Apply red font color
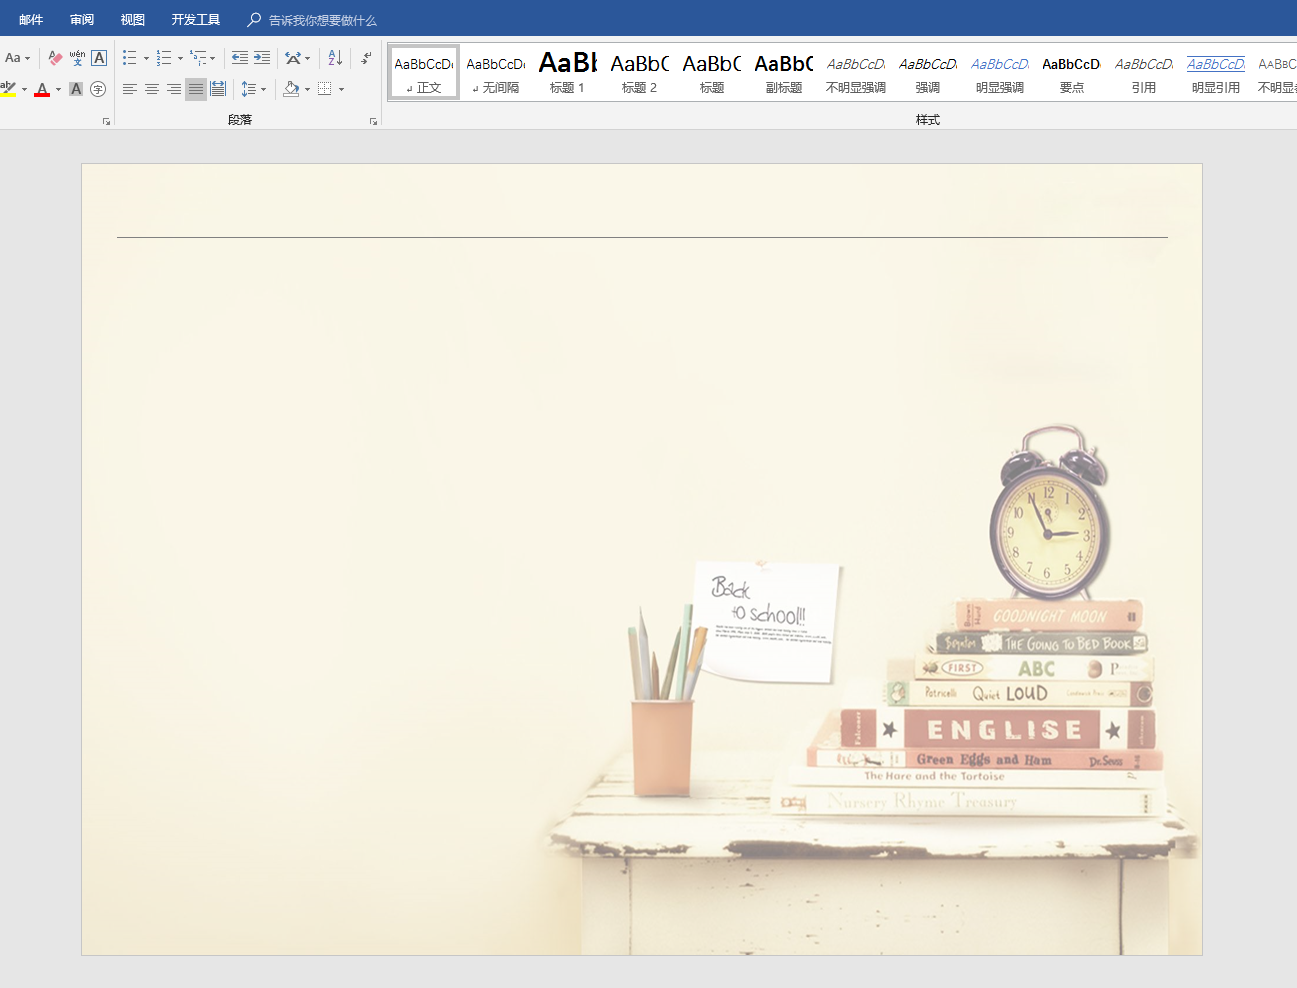This screenshot has height=988, width=1297. (42, 89)
